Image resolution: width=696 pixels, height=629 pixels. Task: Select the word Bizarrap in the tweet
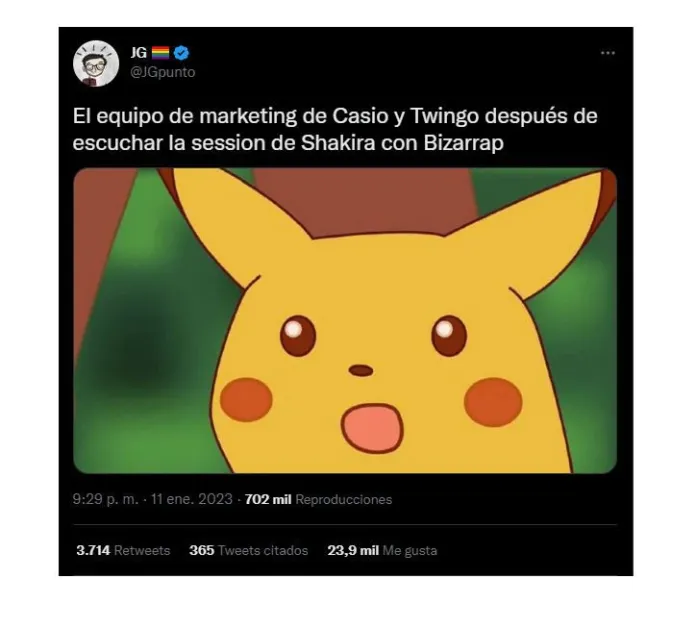[463, 143]
